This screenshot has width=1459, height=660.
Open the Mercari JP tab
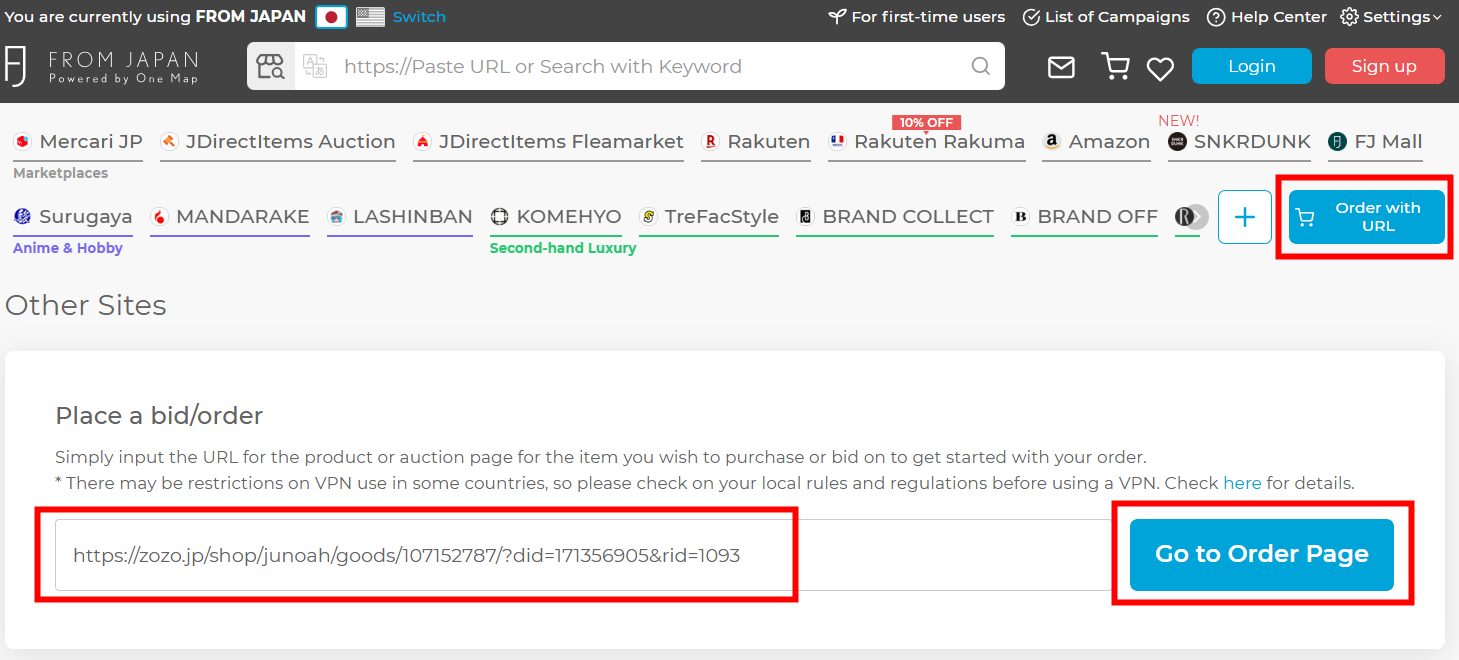78,142
